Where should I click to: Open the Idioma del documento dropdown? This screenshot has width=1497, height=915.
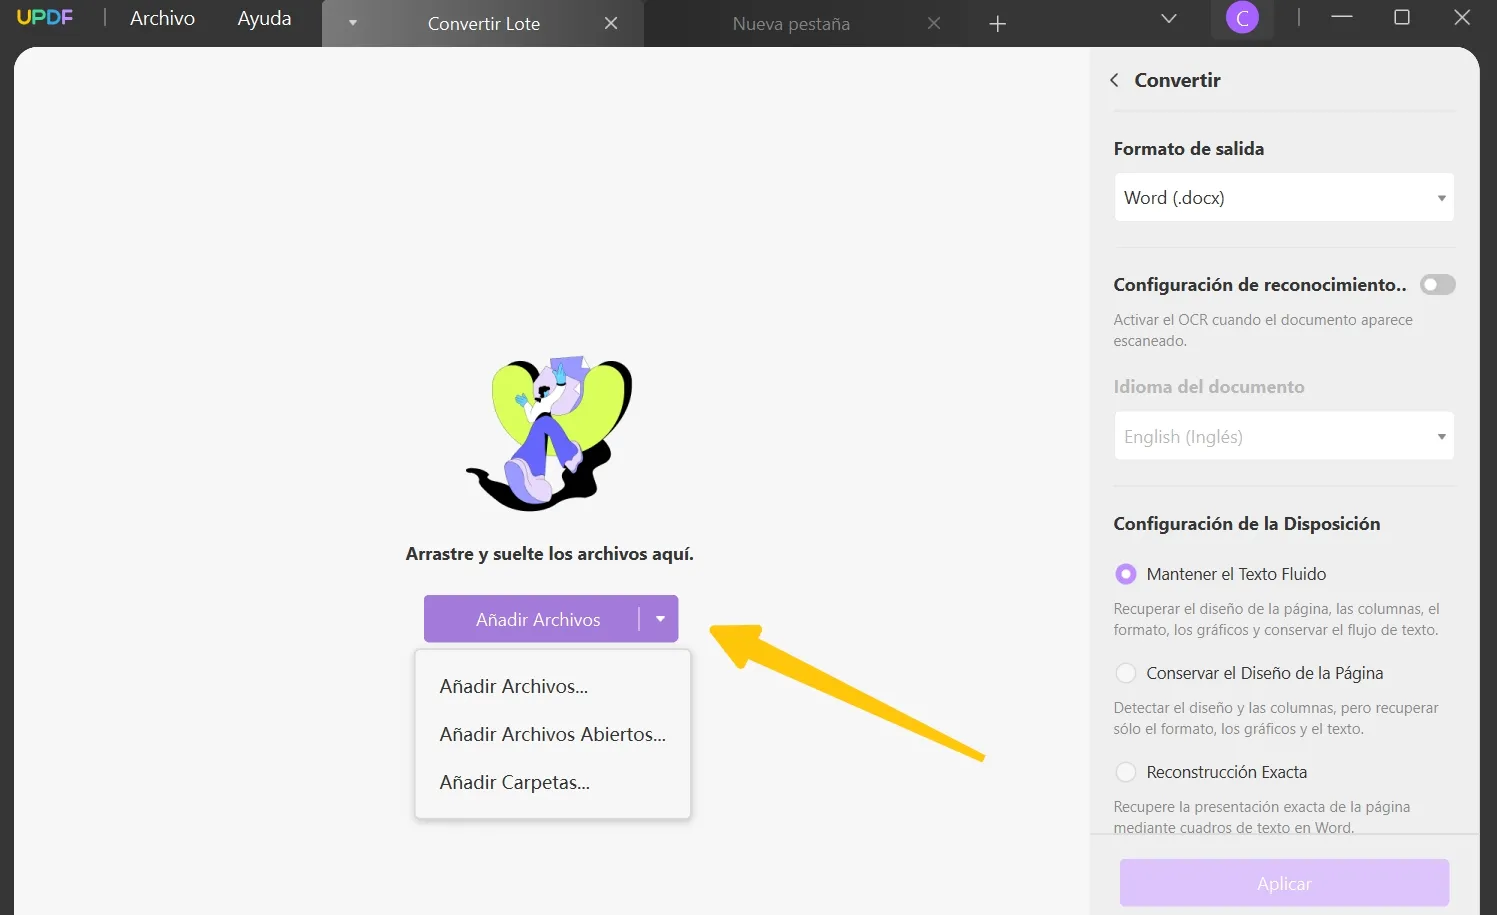click(x=1284, y=436)
